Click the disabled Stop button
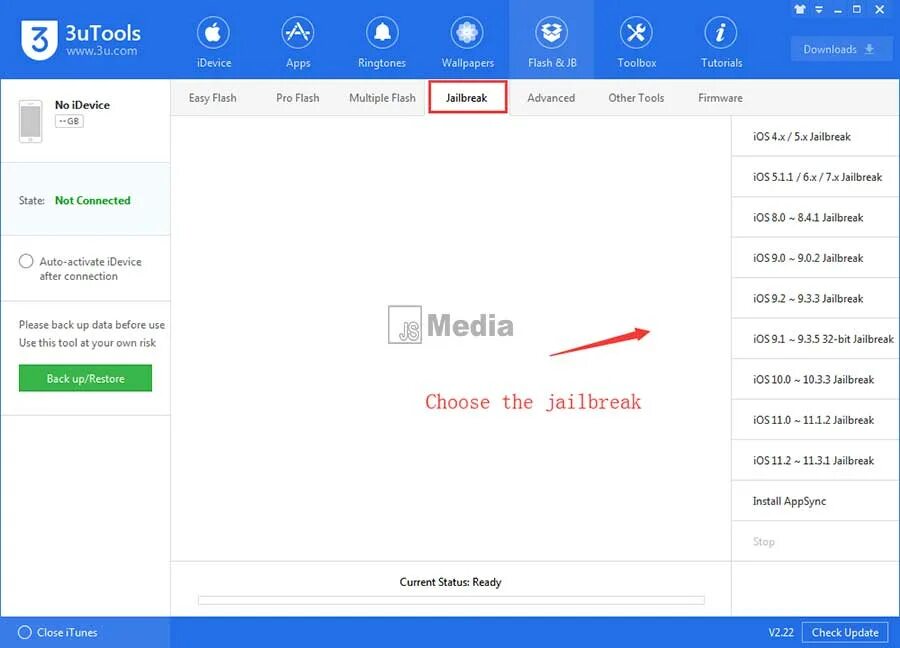 pyautogui.click(x=815, y=541)
